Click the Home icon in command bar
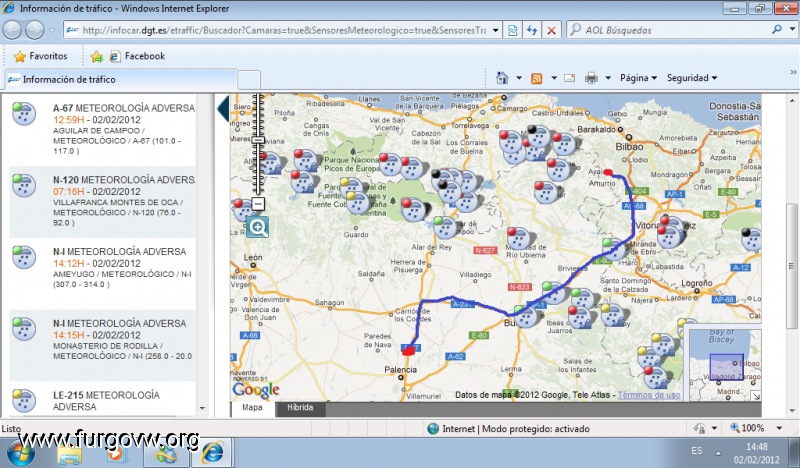This screenshot has width=800, height=468. 502,78
